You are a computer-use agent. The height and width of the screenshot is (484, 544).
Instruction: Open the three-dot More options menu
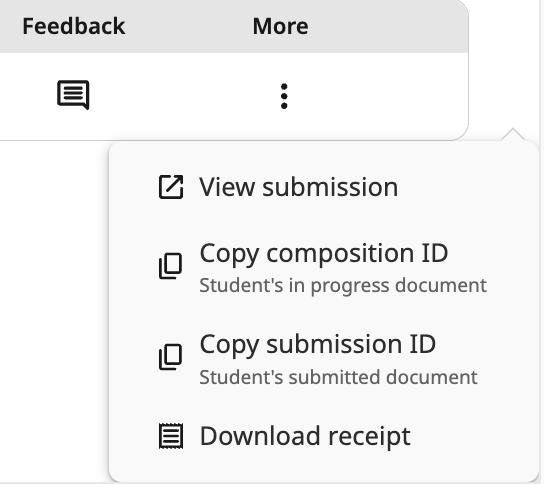point(284,96)
